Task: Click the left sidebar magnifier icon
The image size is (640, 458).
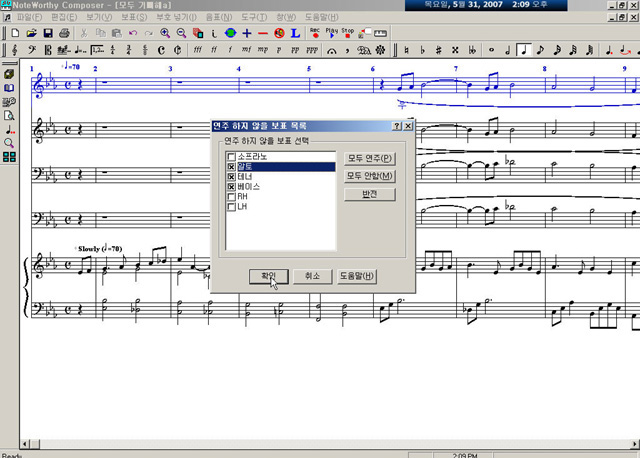Action: coord(9,143)
